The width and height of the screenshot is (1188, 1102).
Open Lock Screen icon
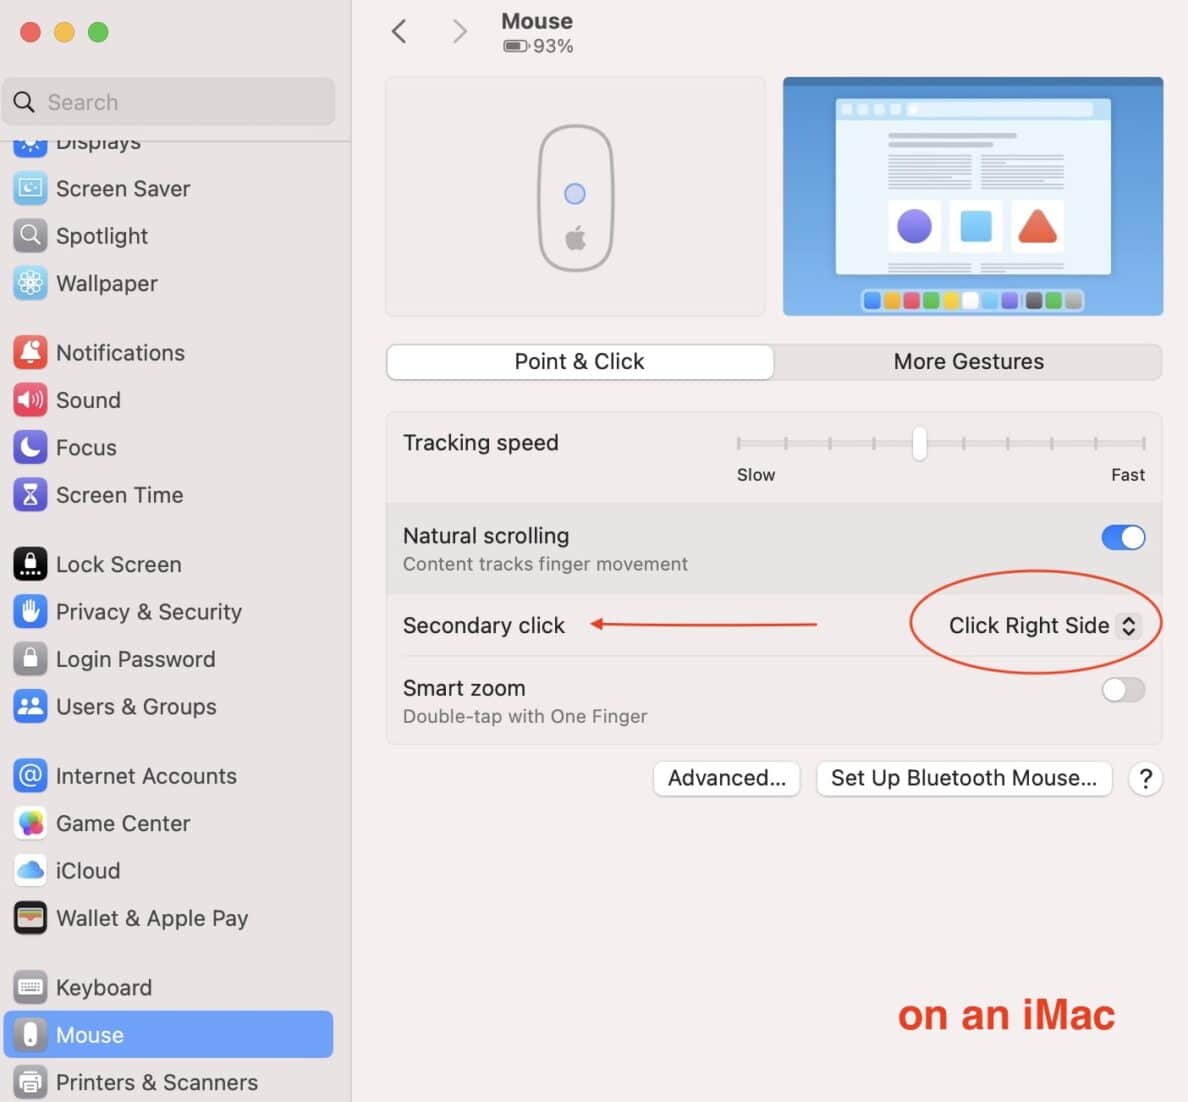click(30, 565)
